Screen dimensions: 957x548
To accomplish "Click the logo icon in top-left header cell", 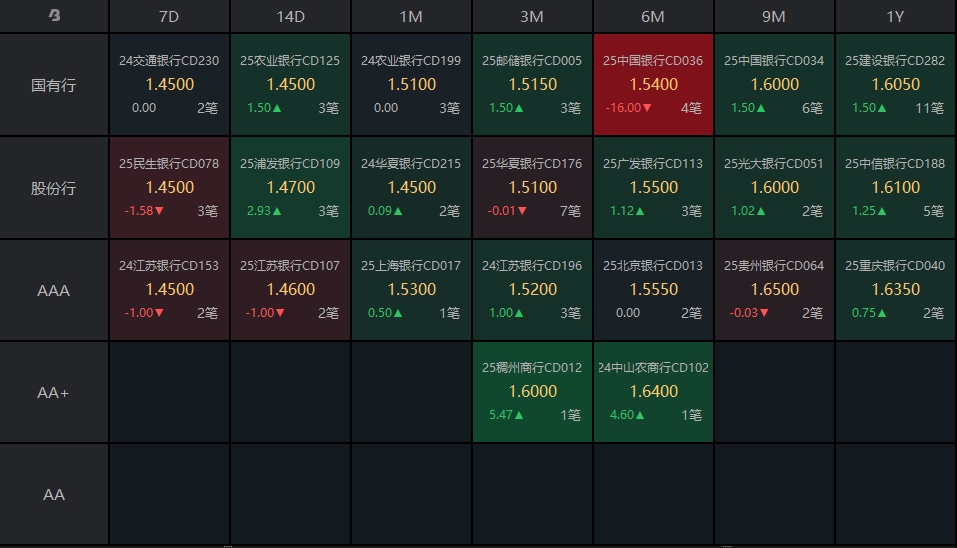I will click(x=54, y=15).
